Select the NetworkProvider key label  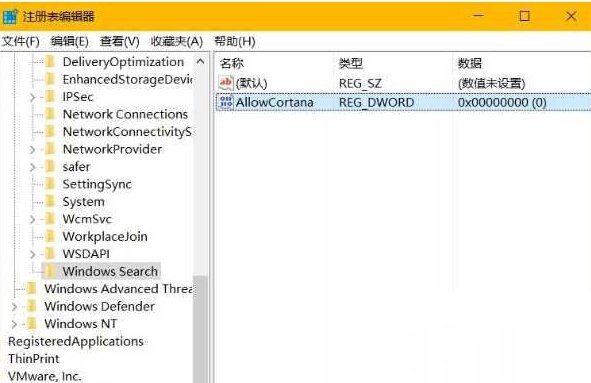pyautogui.click(x=112, y=149)
